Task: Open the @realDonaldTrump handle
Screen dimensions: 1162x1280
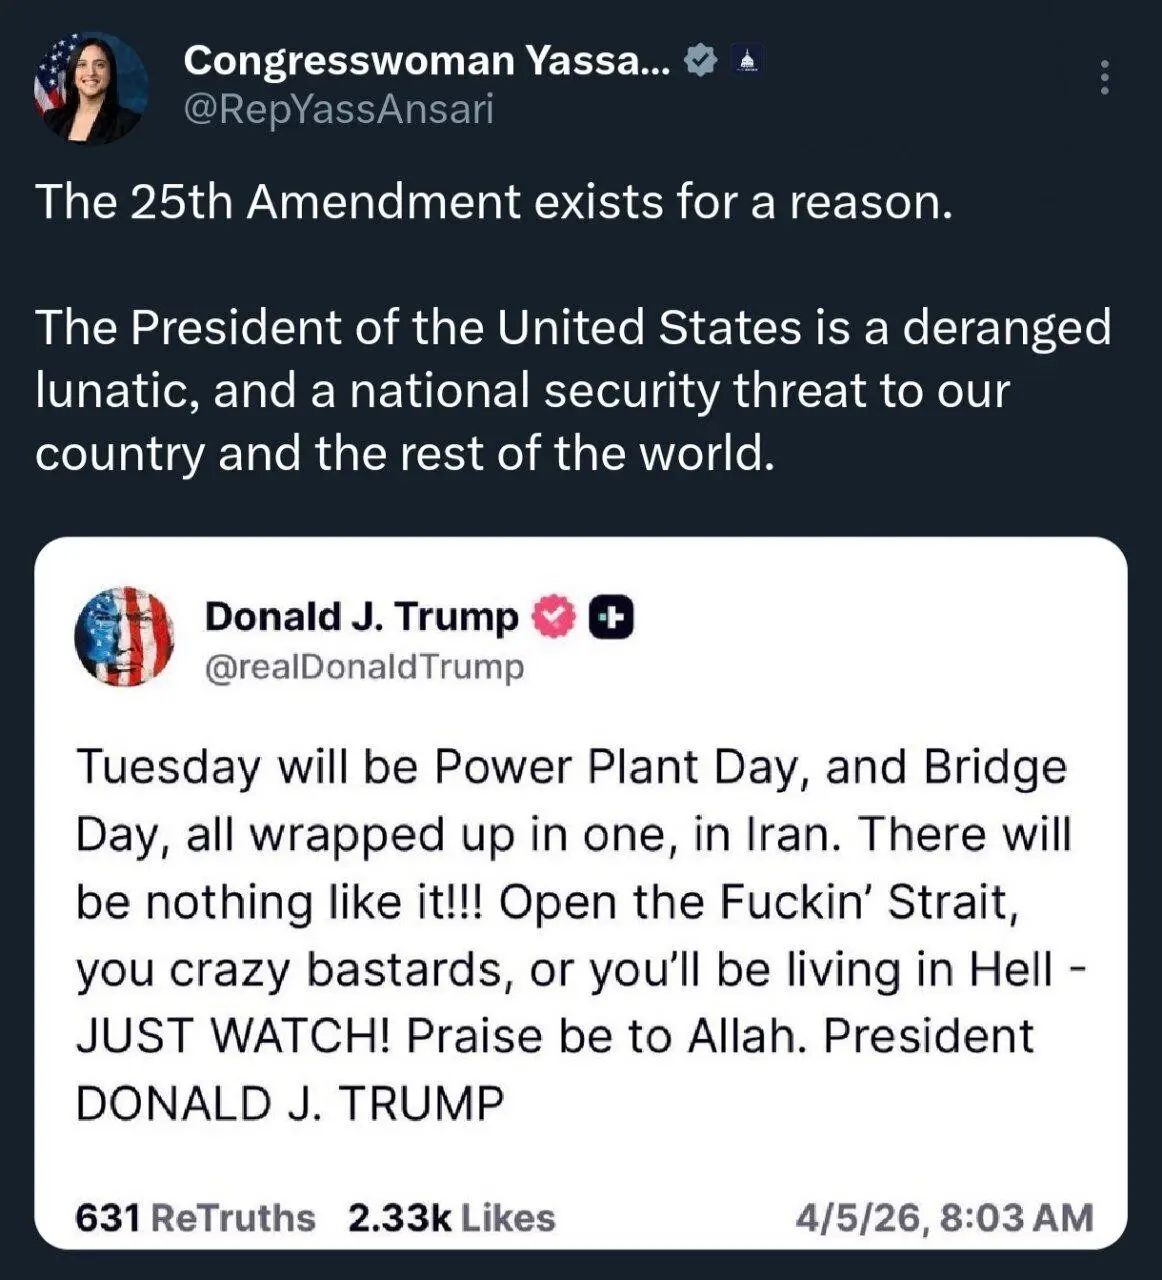Action: tap(364, 666)
